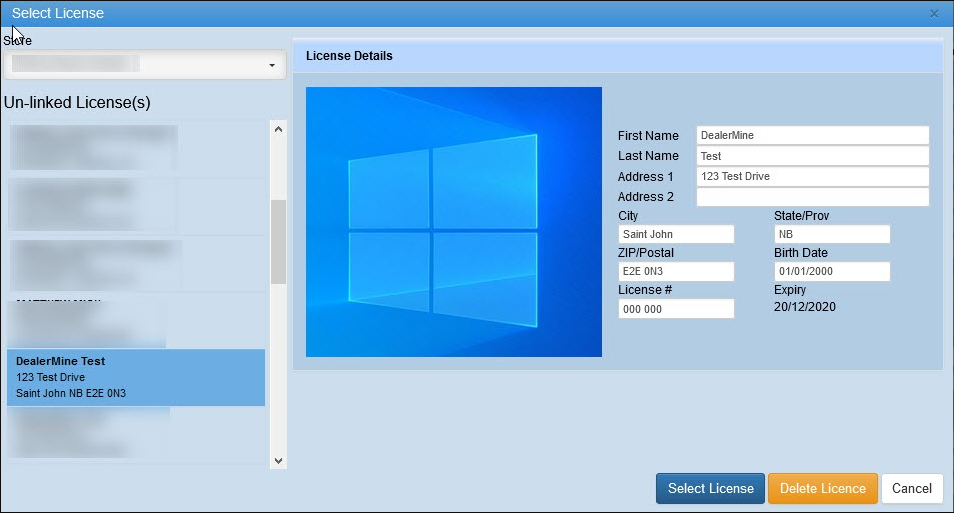Click the License # field

(676, 309)
